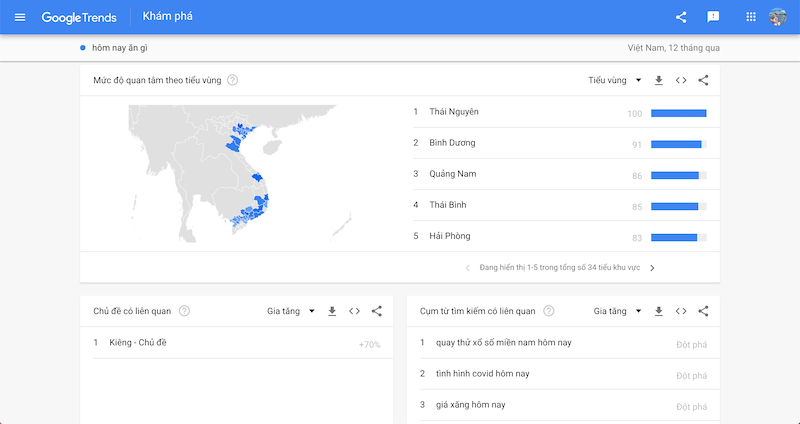The height and width of the screenshot is (424, 800).
Task: Click the Google Trends logo
Action: coord(79,17)
